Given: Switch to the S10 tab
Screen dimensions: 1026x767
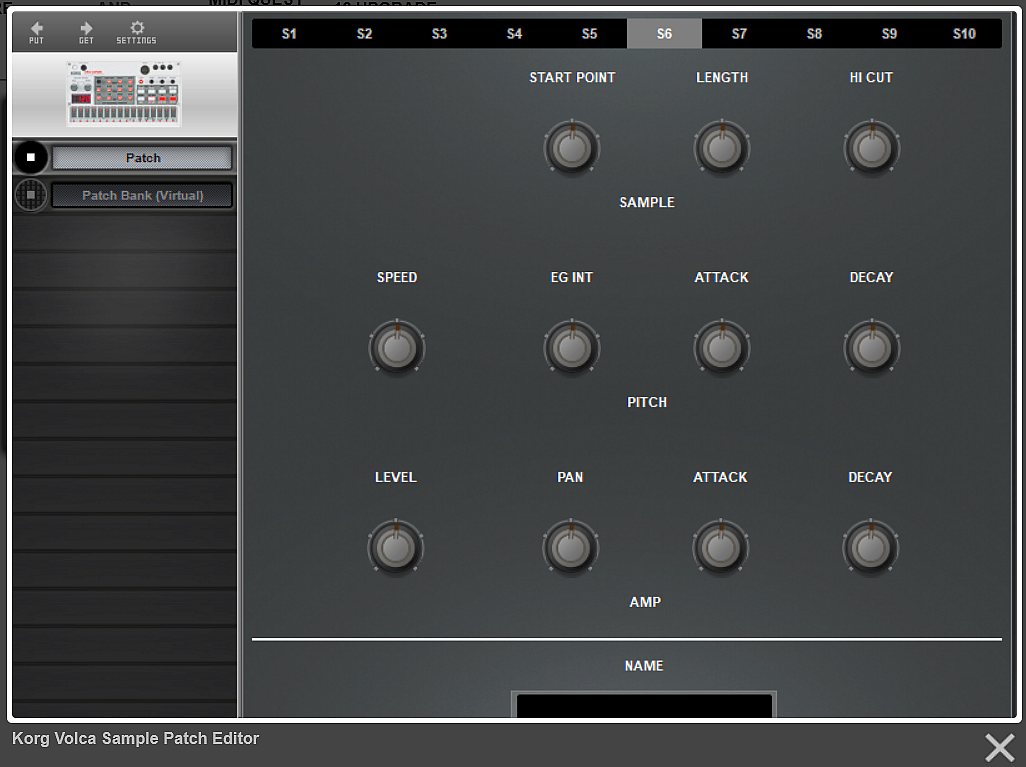Looking at the screenshot, I should click(x=964, y=33).
